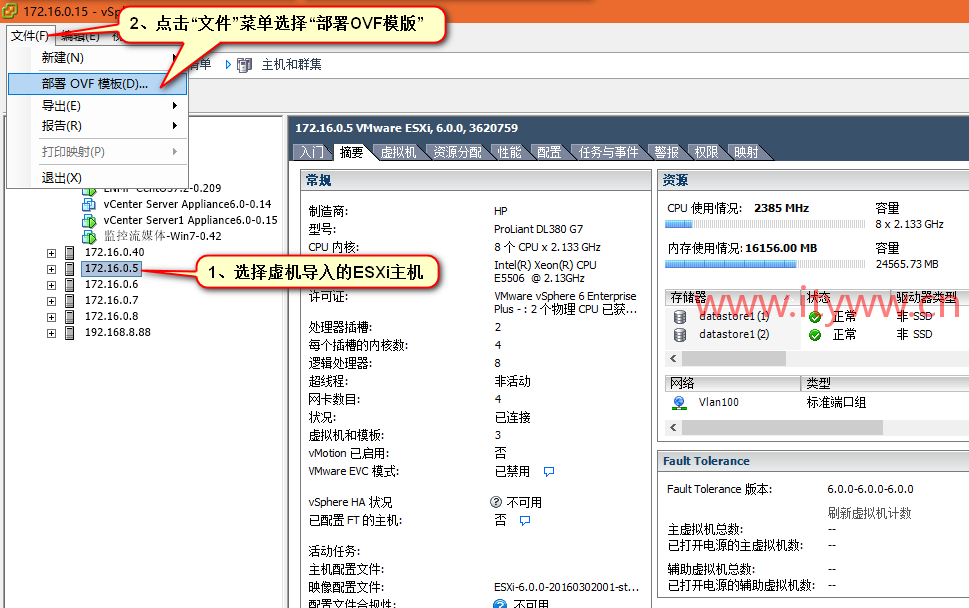Switch to the 入门 tab
969x608 pixels.
click(312, 152)
